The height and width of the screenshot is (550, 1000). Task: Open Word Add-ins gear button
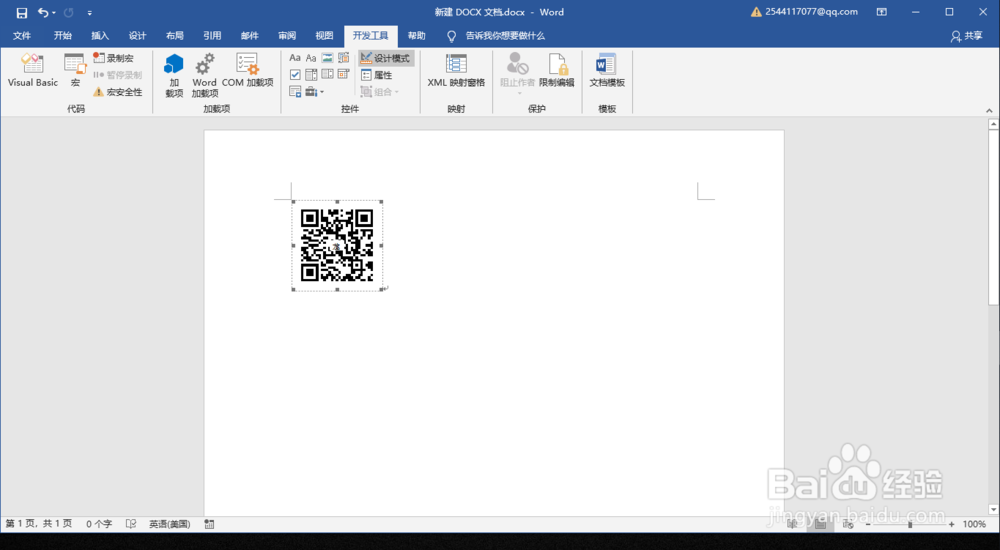coord(205,75)
